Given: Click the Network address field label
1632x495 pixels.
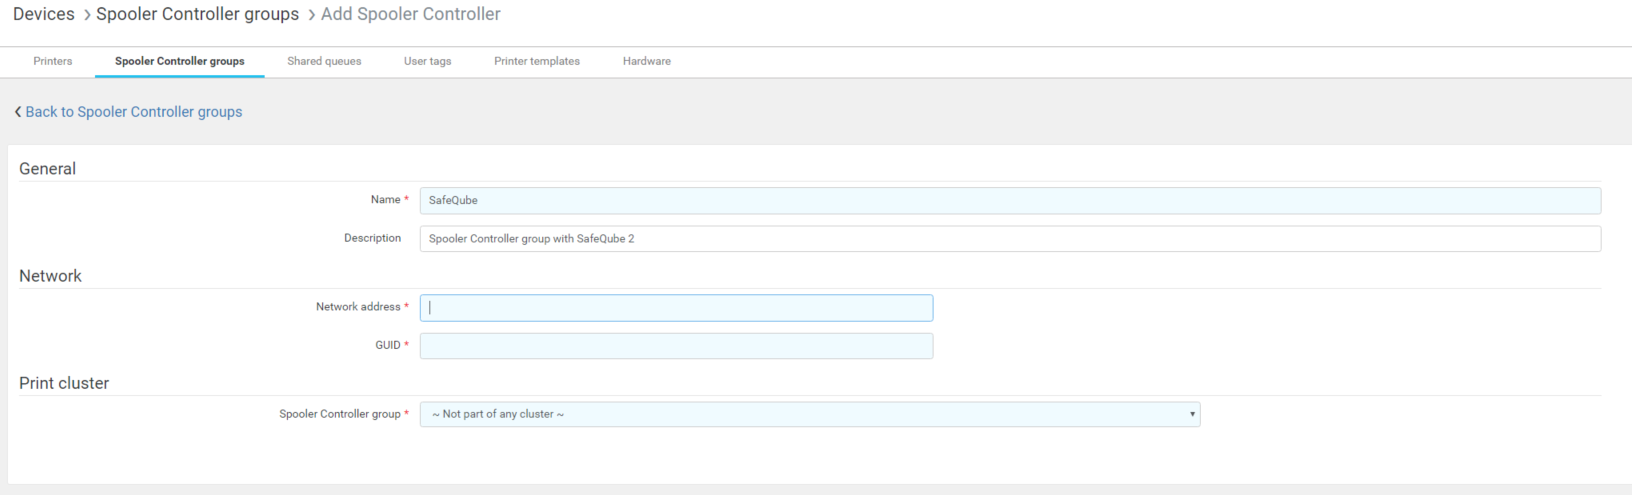Looking at the screenshot, I should [x=357, y=307].
